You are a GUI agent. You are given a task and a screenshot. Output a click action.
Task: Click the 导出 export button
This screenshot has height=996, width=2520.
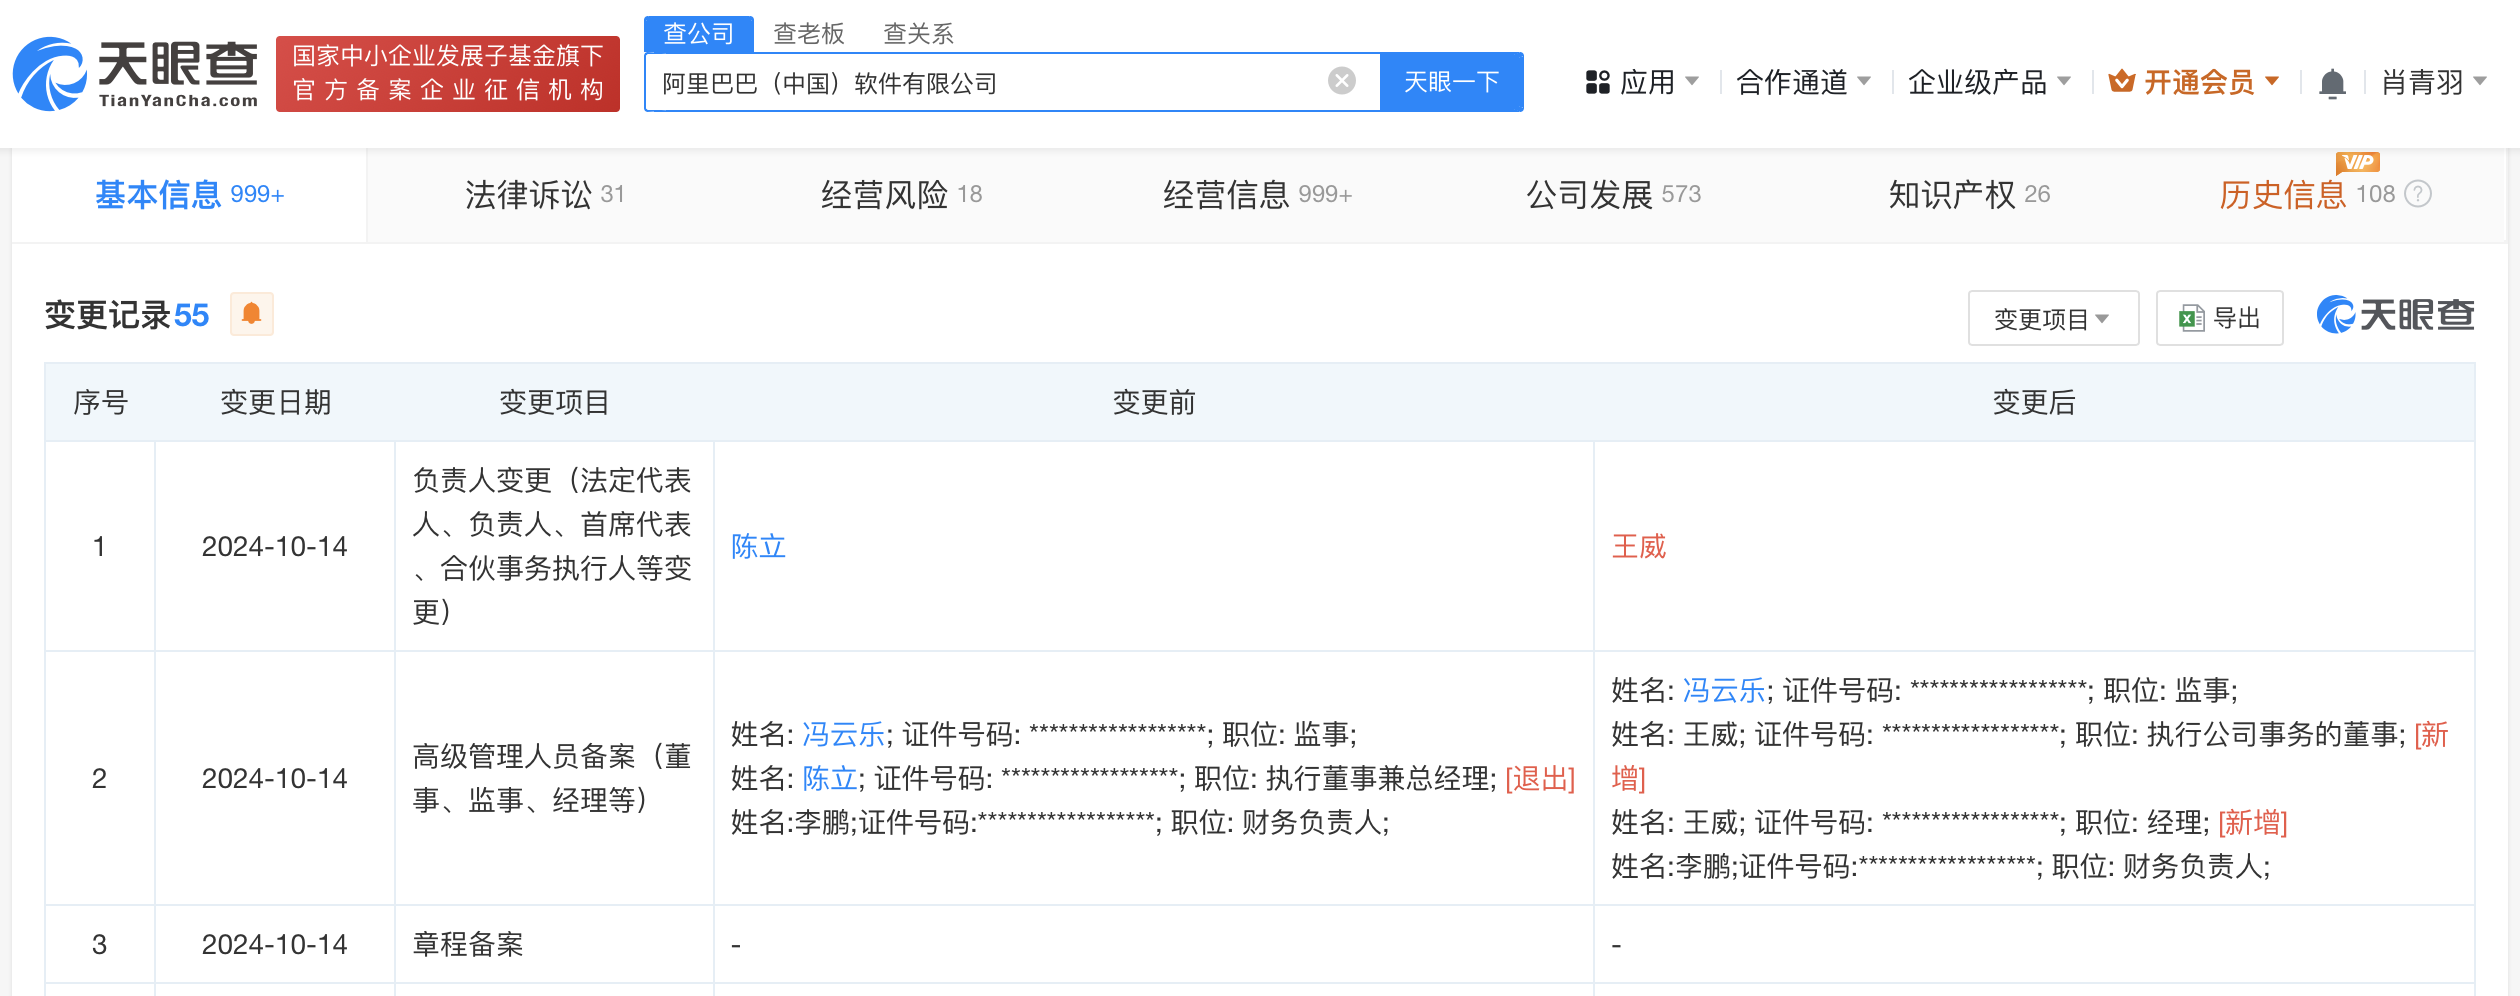coord(2219,318)
